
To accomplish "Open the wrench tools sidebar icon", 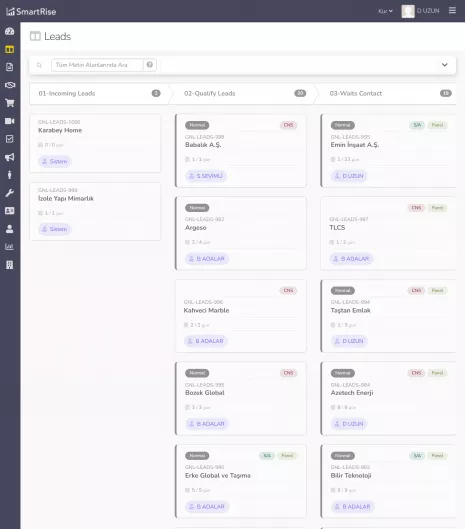I will pyautogui.click(x=10, y=193).
